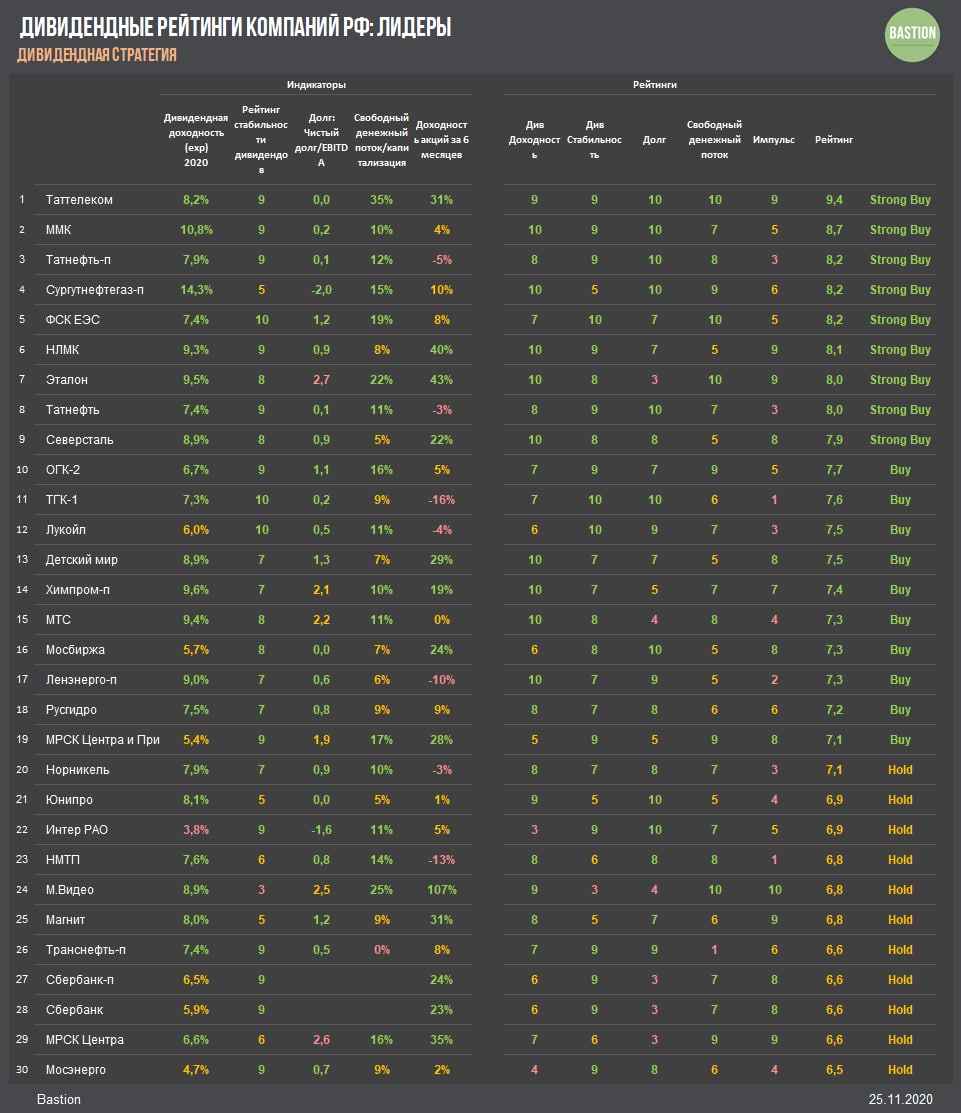Select the 'МТС' company name
961x1113 pixels.
58,620
